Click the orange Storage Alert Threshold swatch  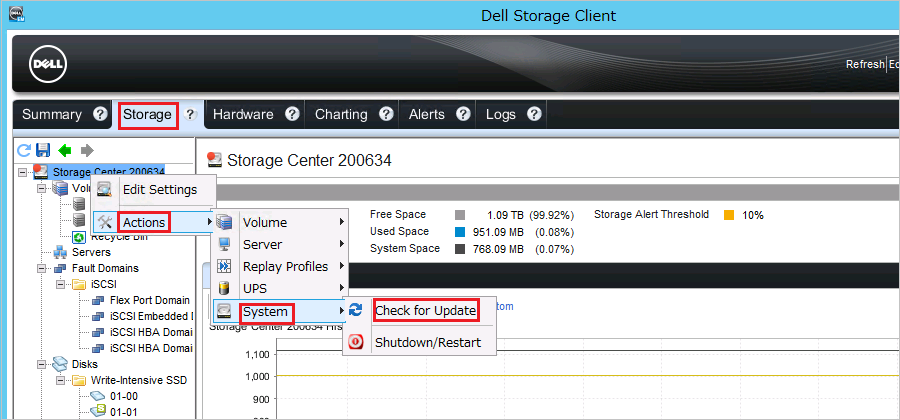[729, 216]
